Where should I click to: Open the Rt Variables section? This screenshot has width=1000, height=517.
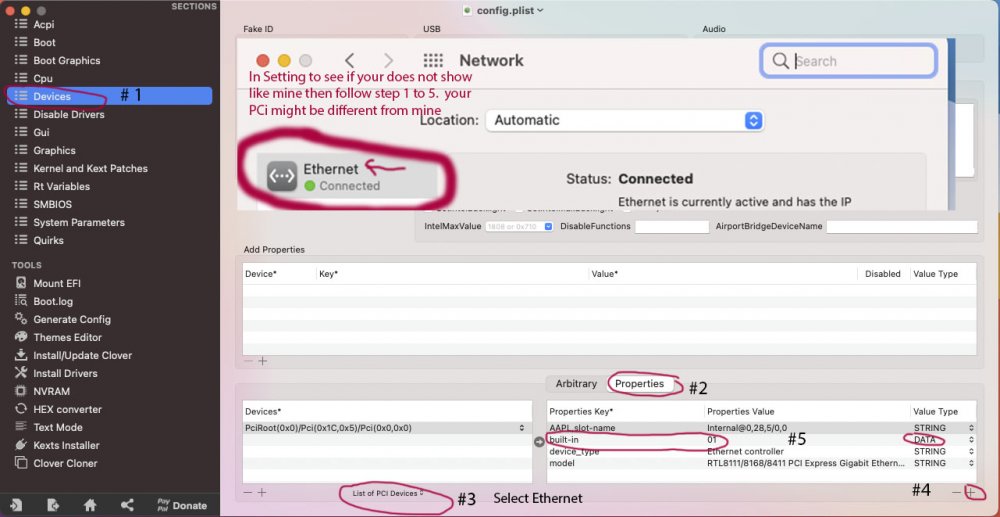click(61, 186)
